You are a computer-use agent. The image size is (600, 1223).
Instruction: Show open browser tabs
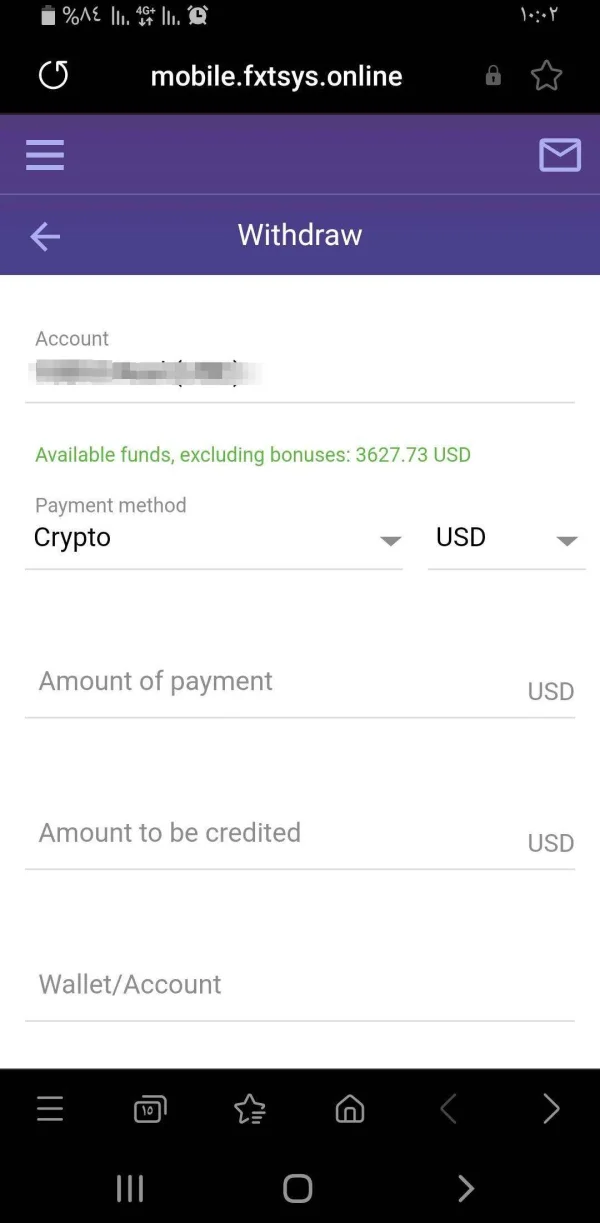coord(149,1108)
